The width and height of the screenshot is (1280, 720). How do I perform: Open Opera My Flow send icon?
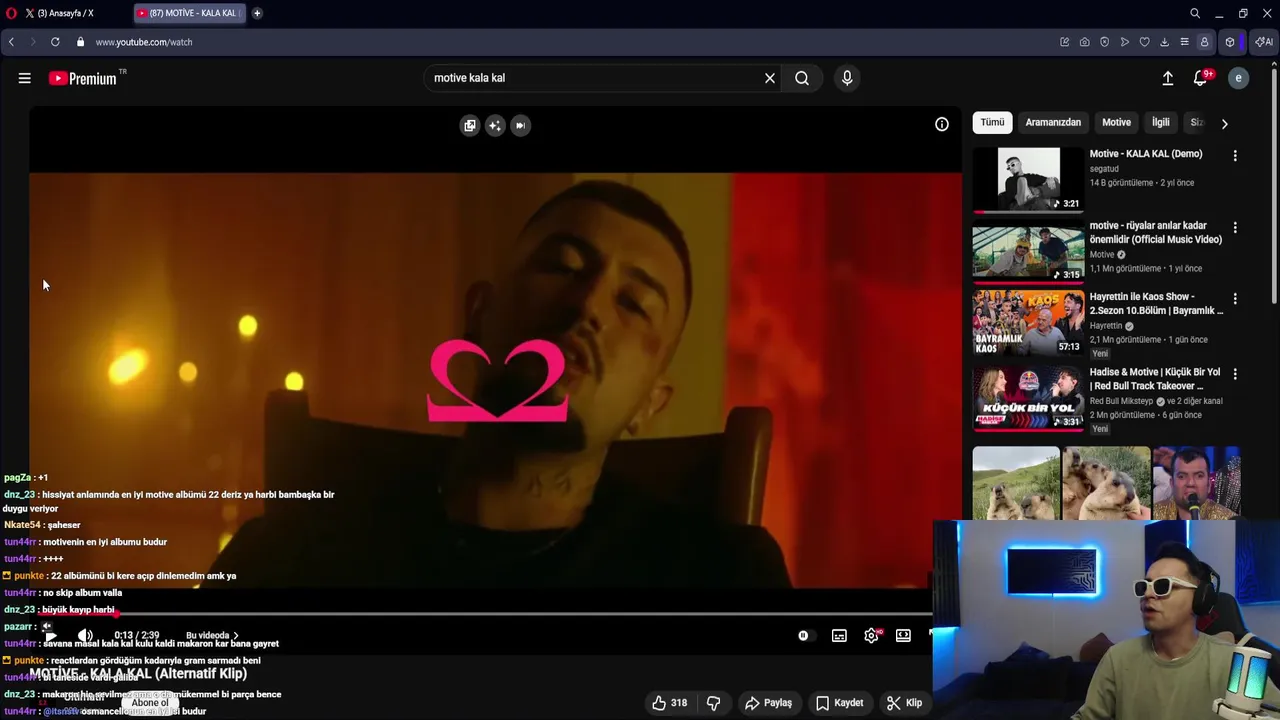pos(1125,42)
